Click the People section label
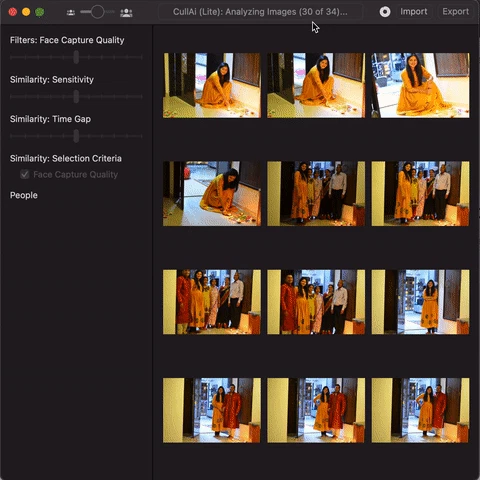This screenshot has height=480, width=480. pos(24,195)
